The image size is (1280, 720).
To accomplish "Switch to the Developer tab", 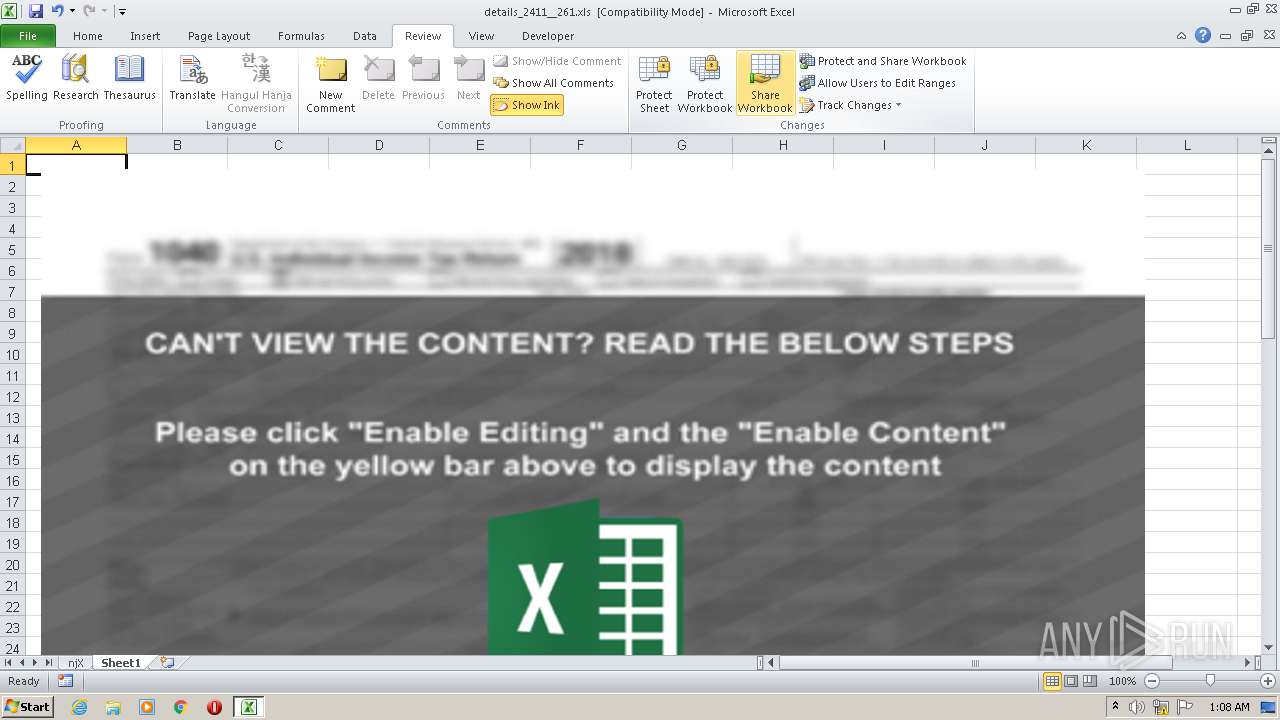I will coord(548,36).
